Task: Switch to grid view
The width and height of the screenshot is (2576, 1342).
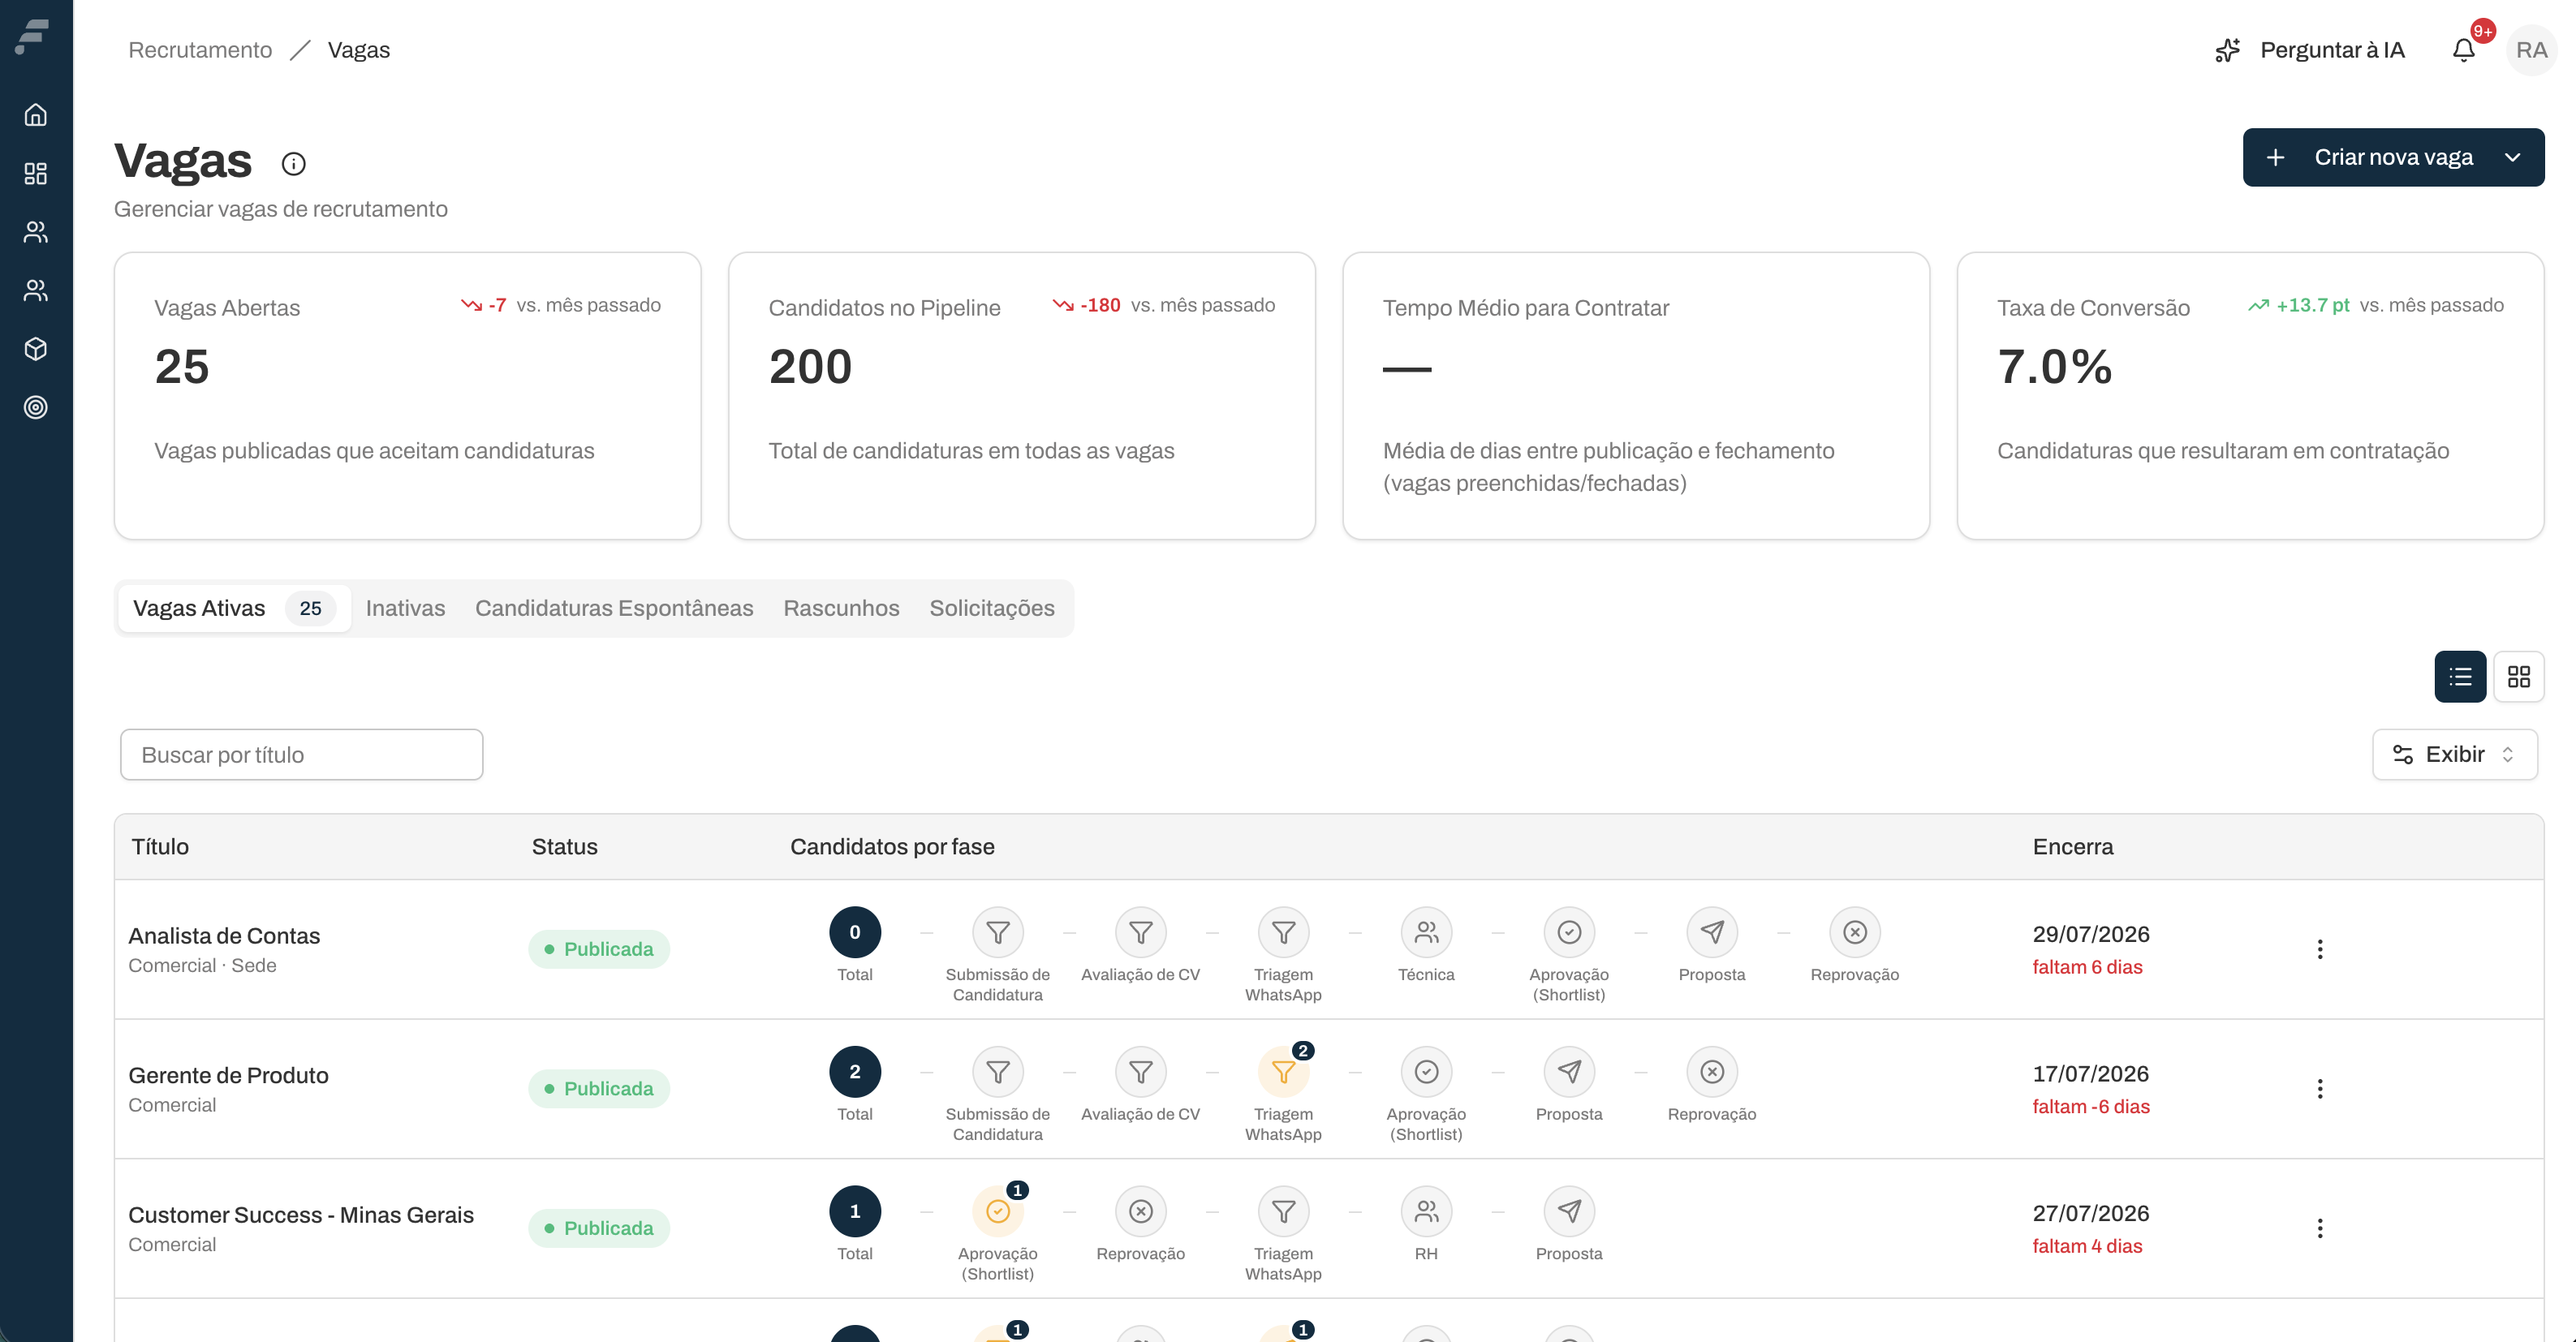Action: 2519,677
